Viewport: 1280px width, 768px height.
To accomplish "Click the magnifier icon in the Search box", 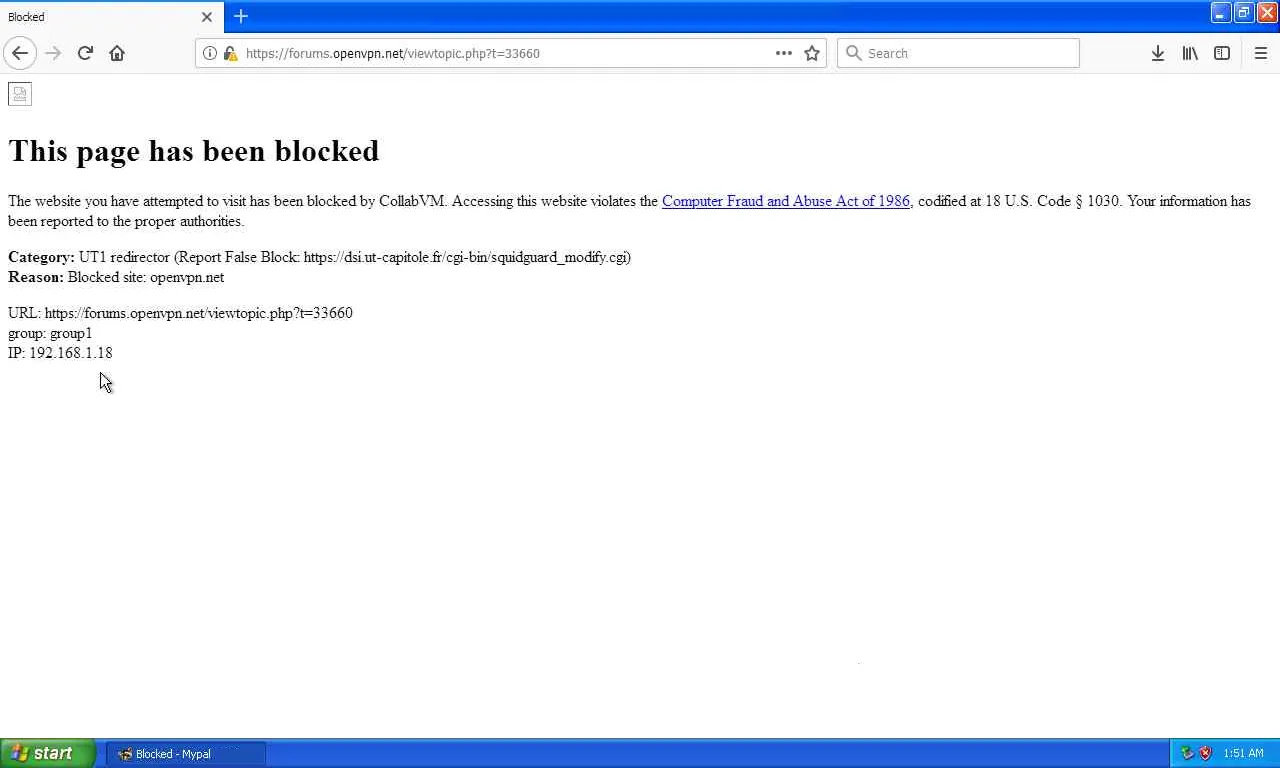I will click(854, 53).
